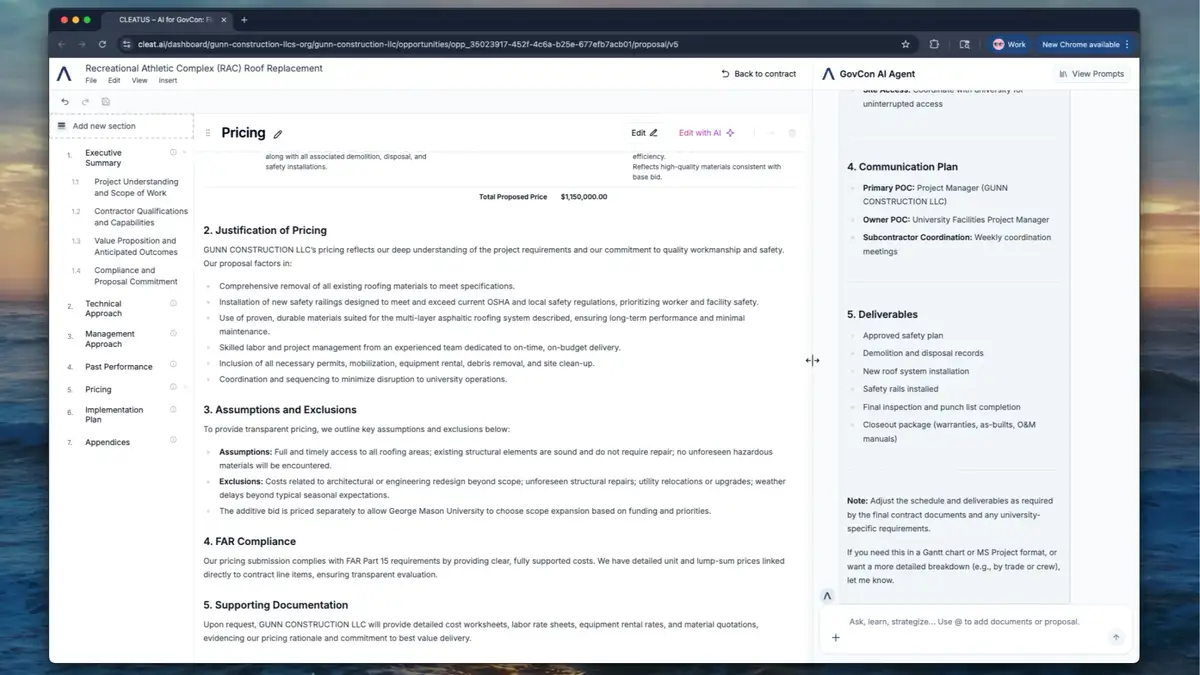This screenshot has height=675, width=1200.
Task: Open Chrome extensions puzzle icon
Action: point(934,44)
